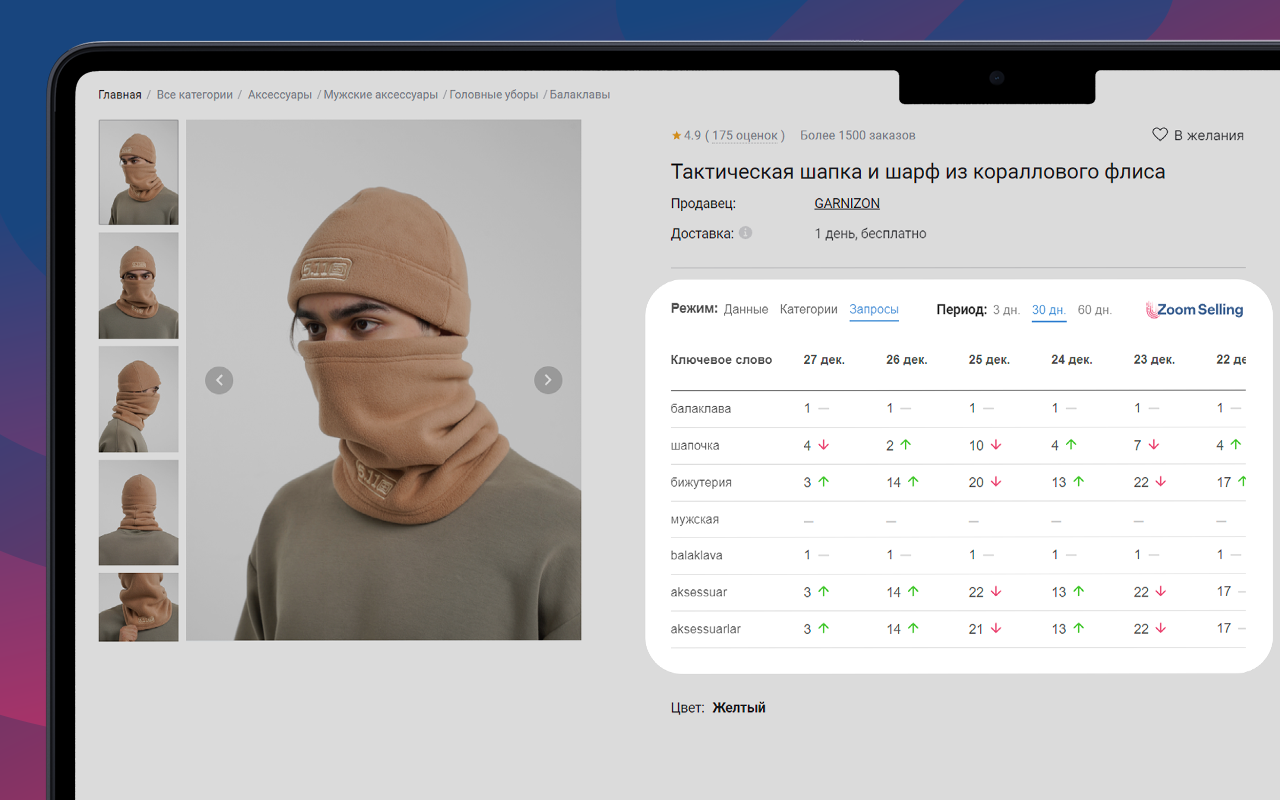The height and width of the screenshot is (800, 1280).
Task: Click the up arrow in aksessuar 24 дек. cell
Action: click(x=1079, y=592)
